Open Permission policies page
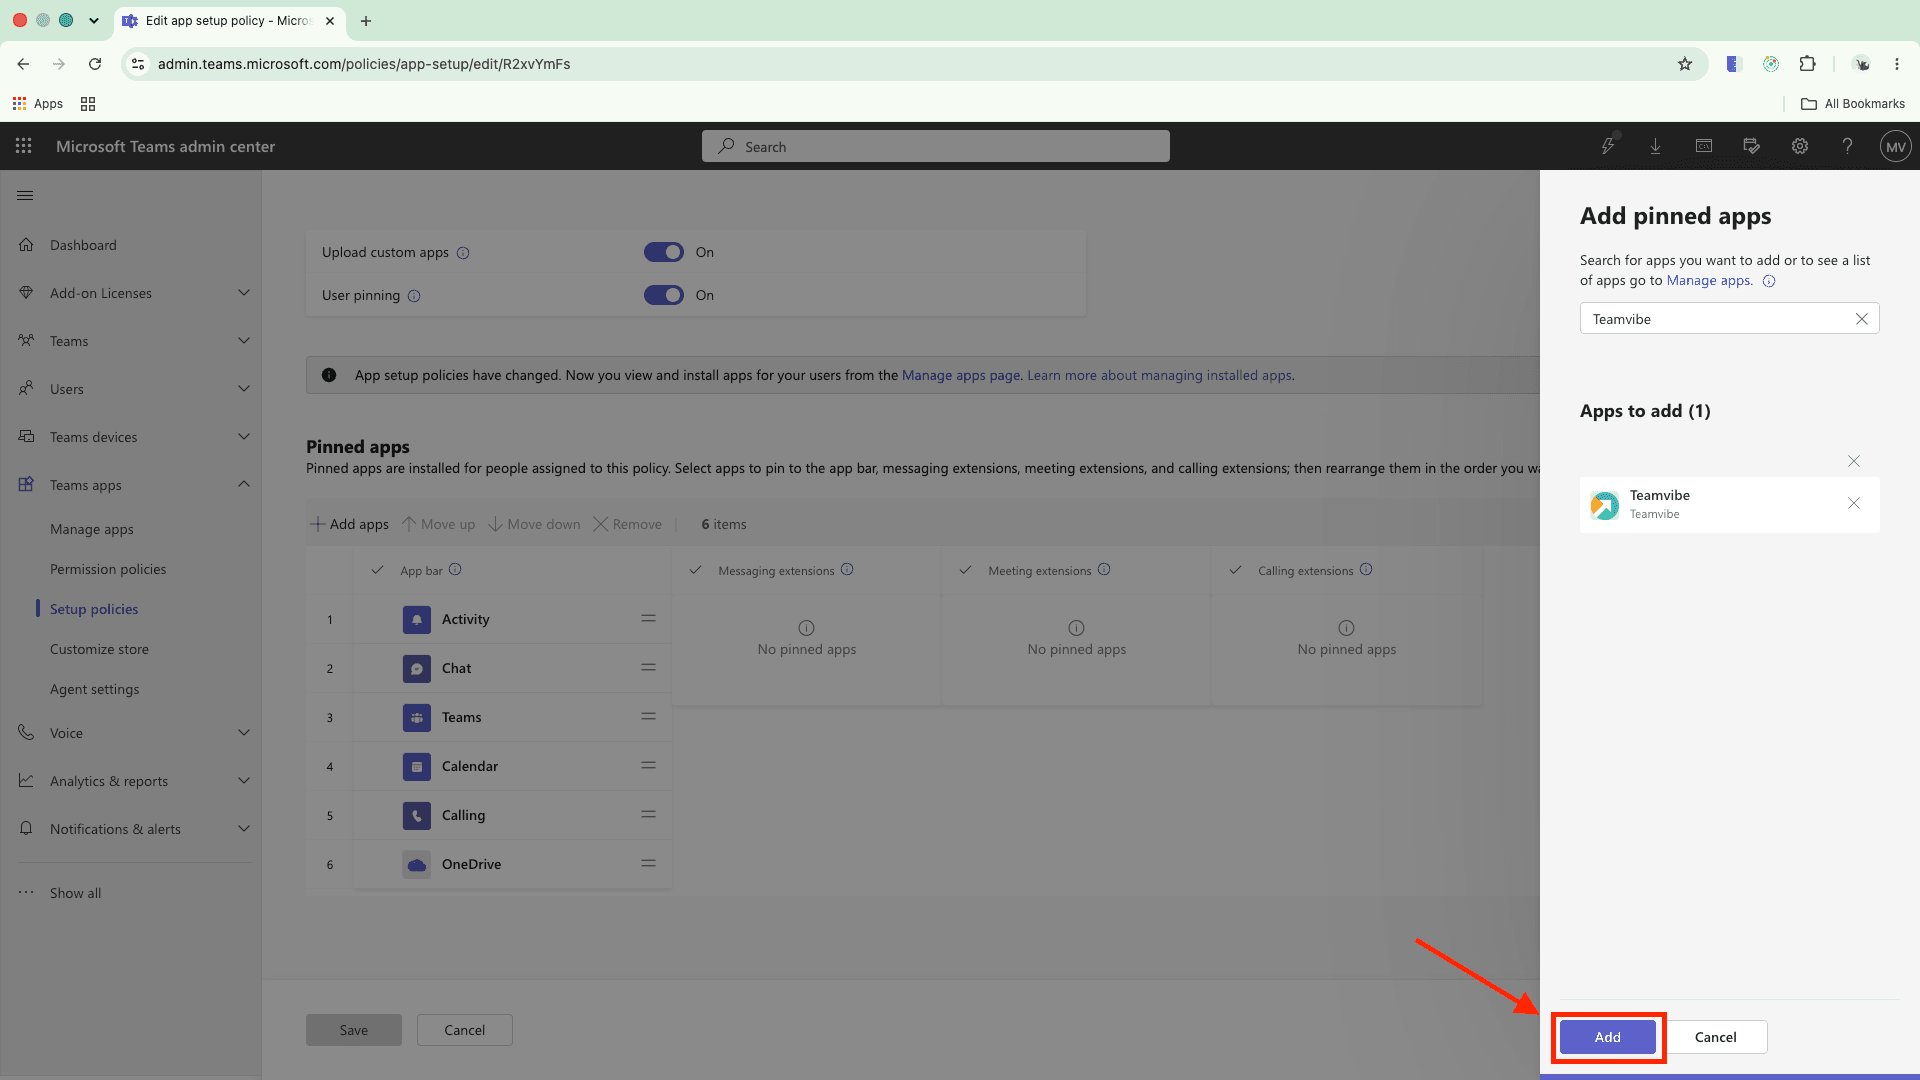 (x=108, y=569)
